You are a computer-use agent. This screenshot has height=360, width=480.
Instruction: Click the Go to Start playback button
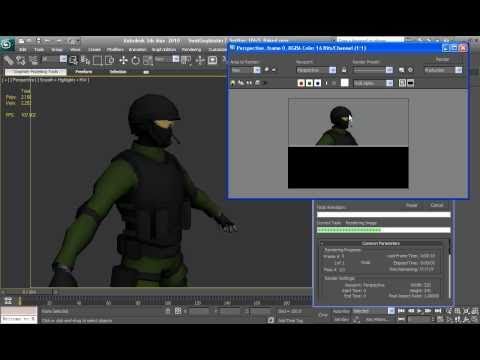point(401,311)
